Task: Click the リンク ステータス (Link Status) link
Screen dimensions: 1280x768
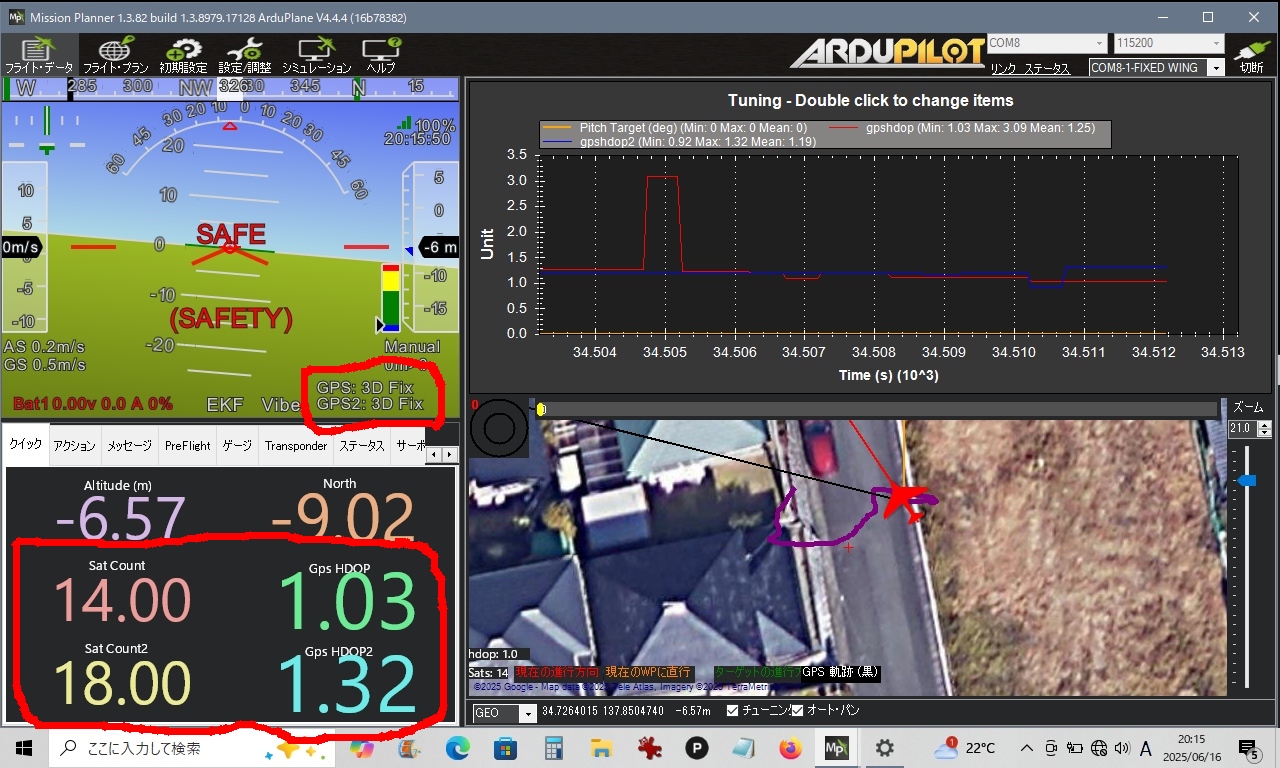Action: (1030, 68)
